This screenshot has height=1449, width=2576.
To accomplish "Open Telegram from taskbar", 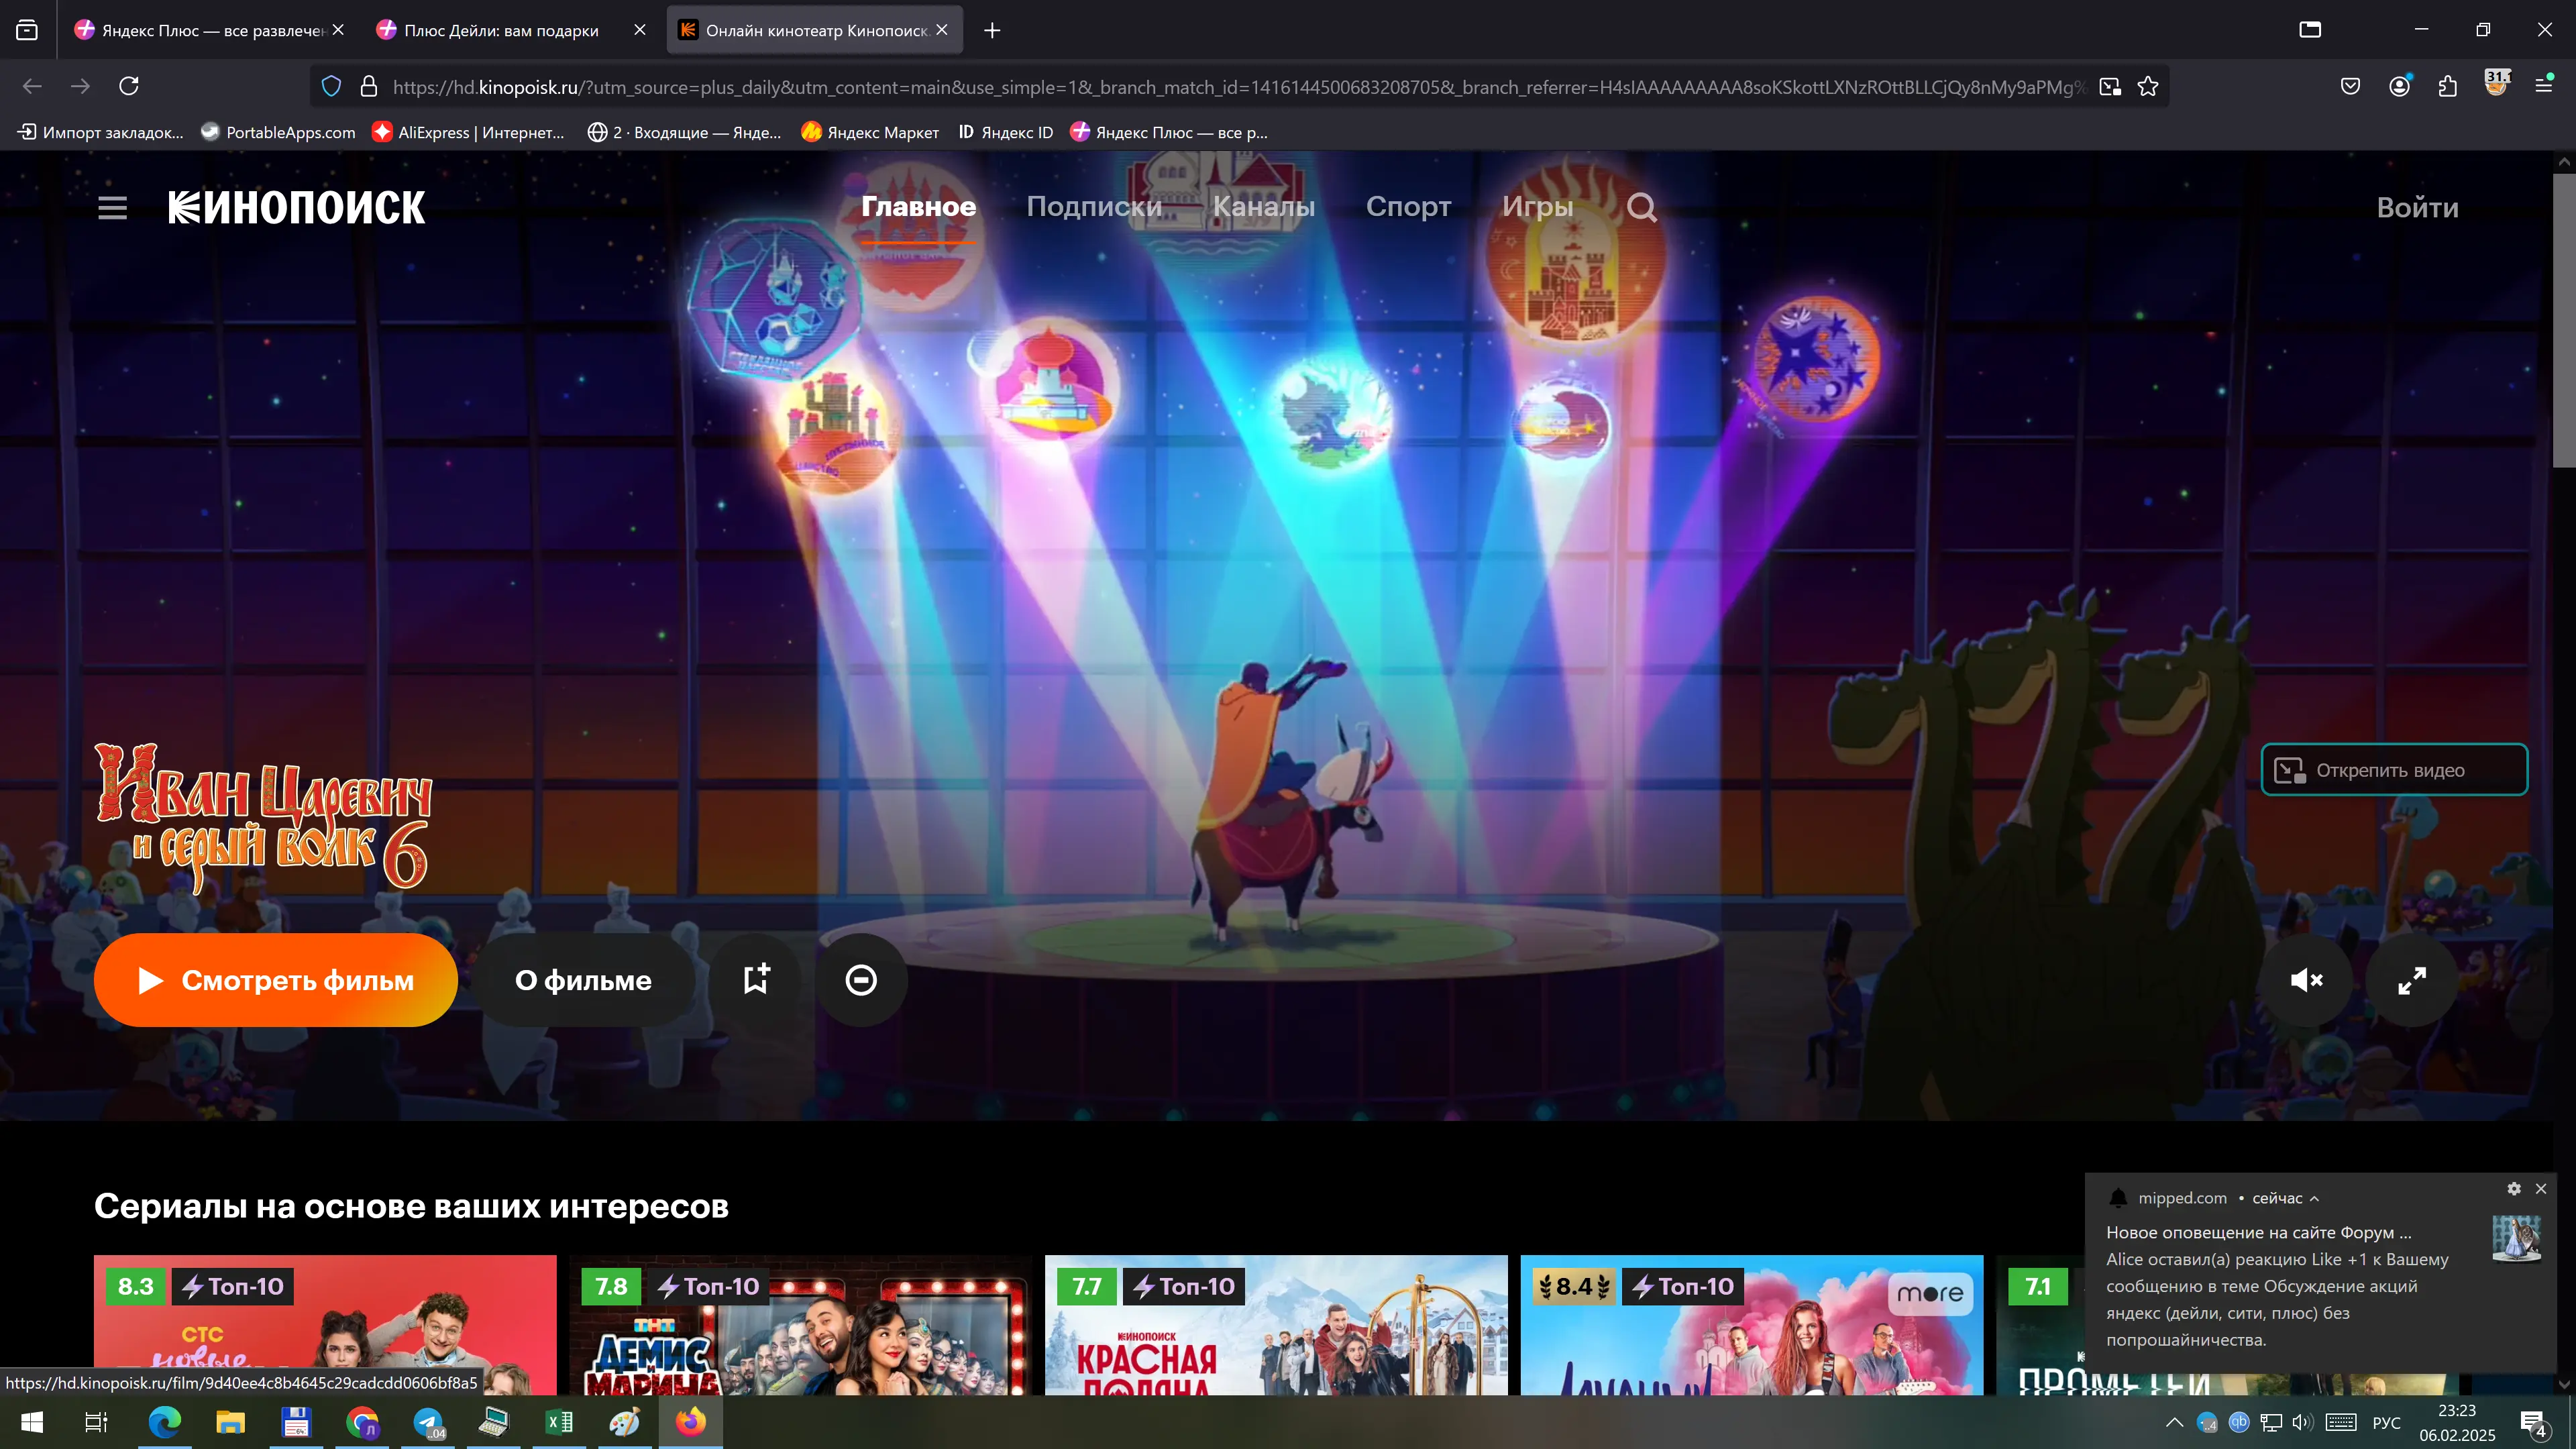I will pos(428,1422).
